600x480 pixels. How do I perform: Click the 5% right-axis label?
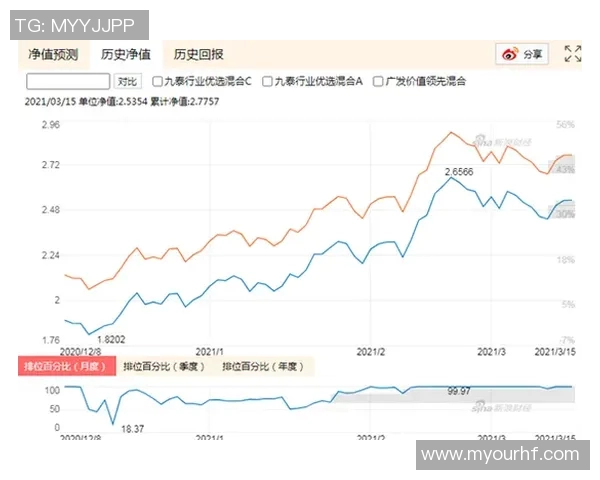[568, 305]
